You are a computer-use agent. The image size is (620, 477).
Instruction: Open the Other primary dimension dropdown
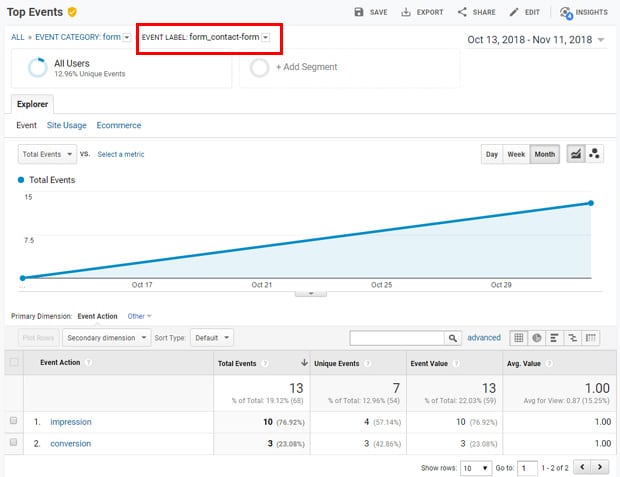[x=139, y=316]
